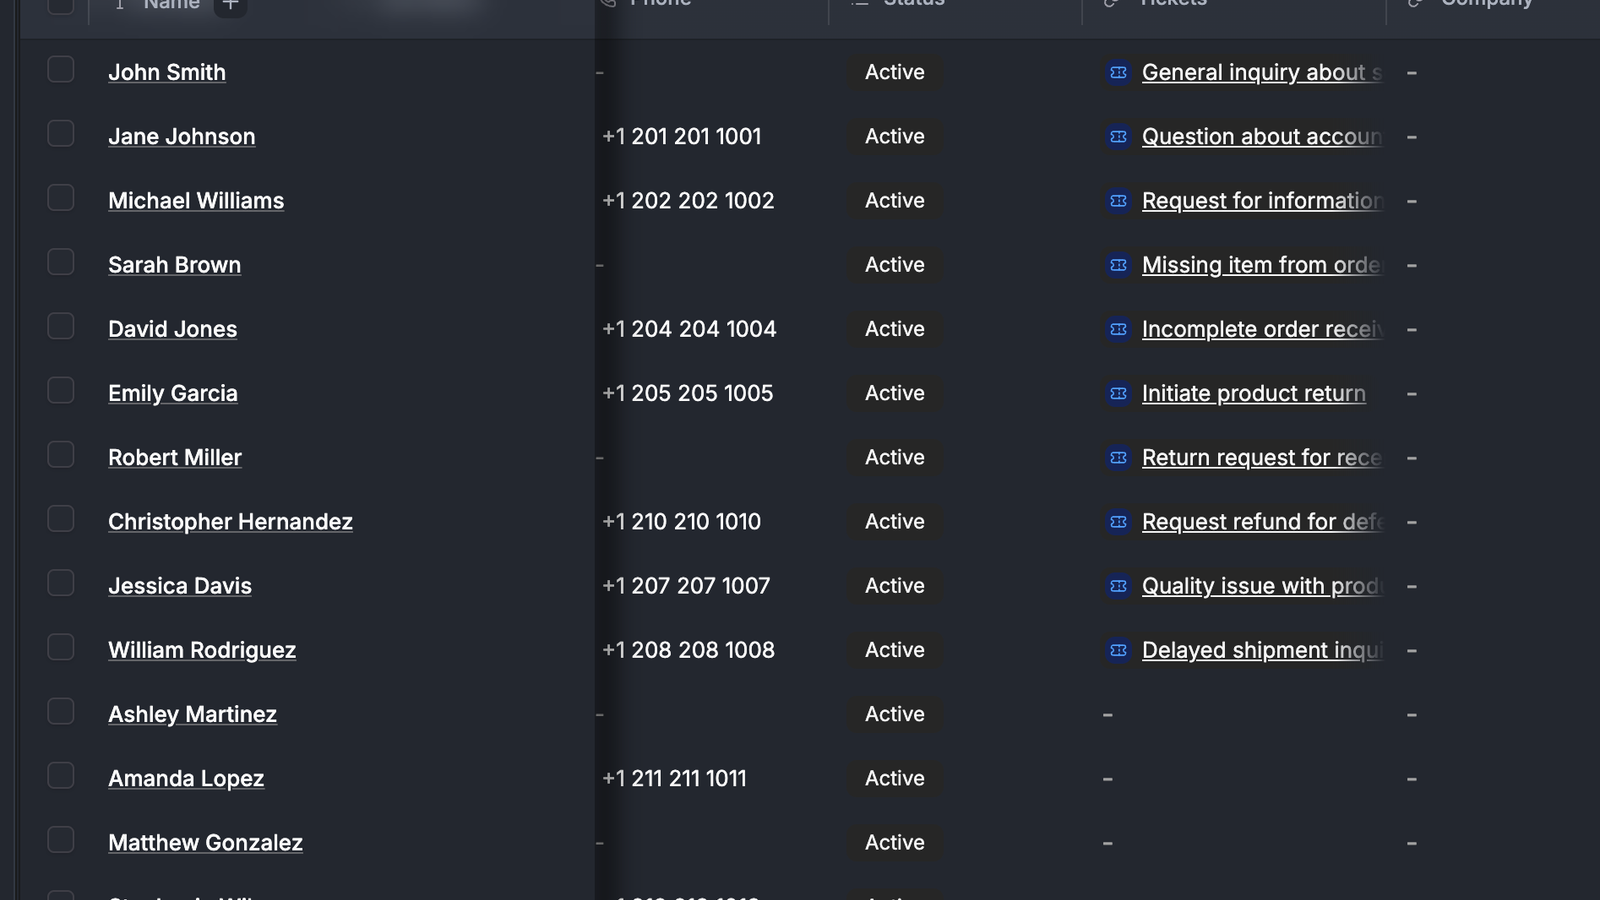The width and height of the screenshot is (1600, 900).
Task: Click ticket icon next to Request refund entry
Action: pyautogui.click(x=1118, y=522)
